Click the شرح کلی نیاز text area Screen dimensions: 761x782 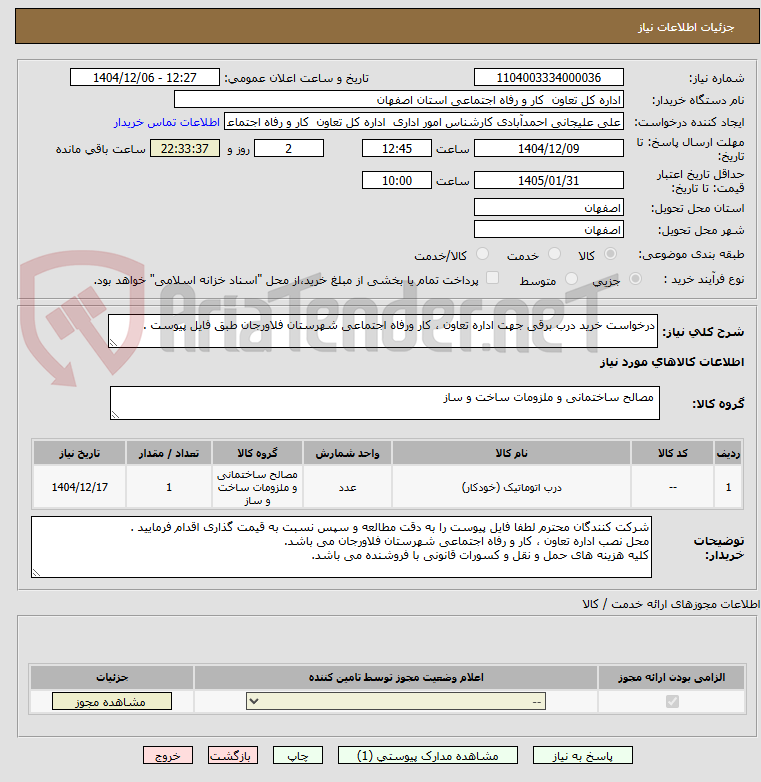point(383,331)
